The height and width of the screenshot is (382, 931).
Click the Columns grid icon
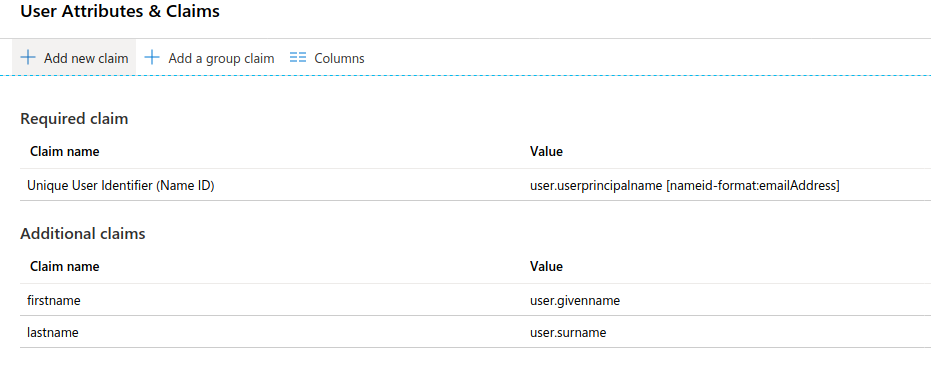[x=298, y=58]
